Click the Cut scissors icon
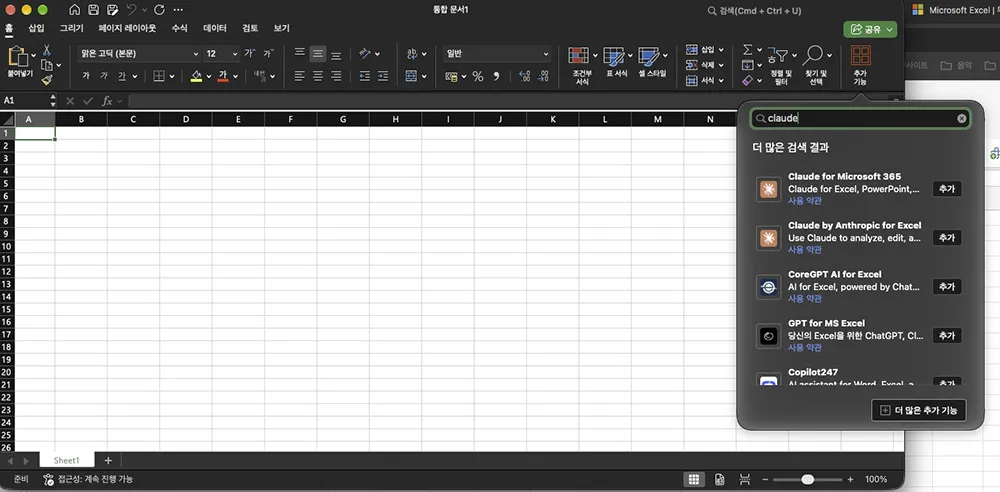Image resolution: width=1000 pixels, height=492 pixels. (x=47, y=50)
